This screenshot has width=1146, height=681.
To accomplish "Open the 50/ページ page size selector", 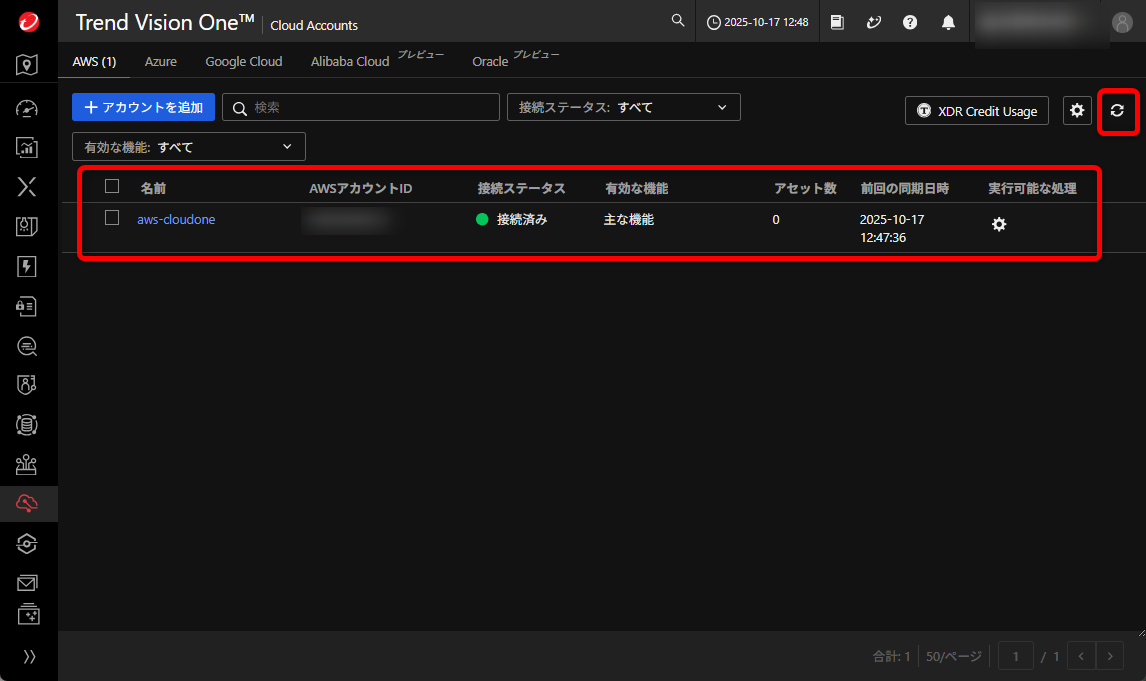I will coord(953,656).
